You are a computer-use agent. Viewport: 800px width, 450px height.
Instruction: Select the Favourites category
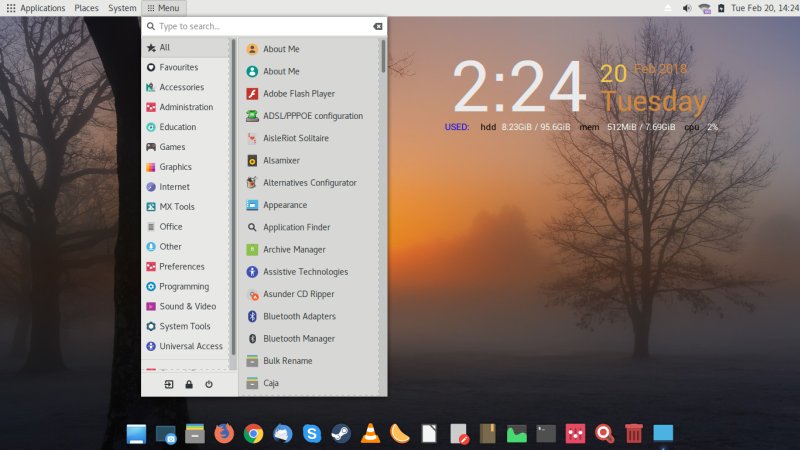point(178,67)
